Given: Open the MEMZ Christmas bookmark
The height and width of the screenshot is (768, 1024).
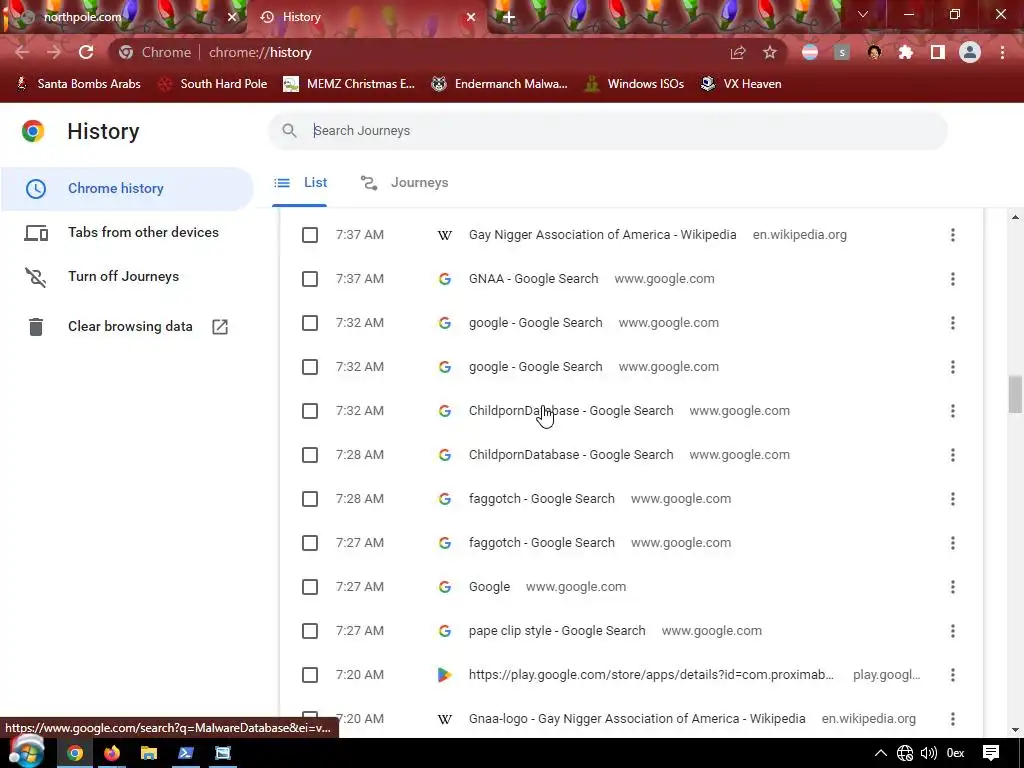Looking at the screenshot, I should (349, 84).
